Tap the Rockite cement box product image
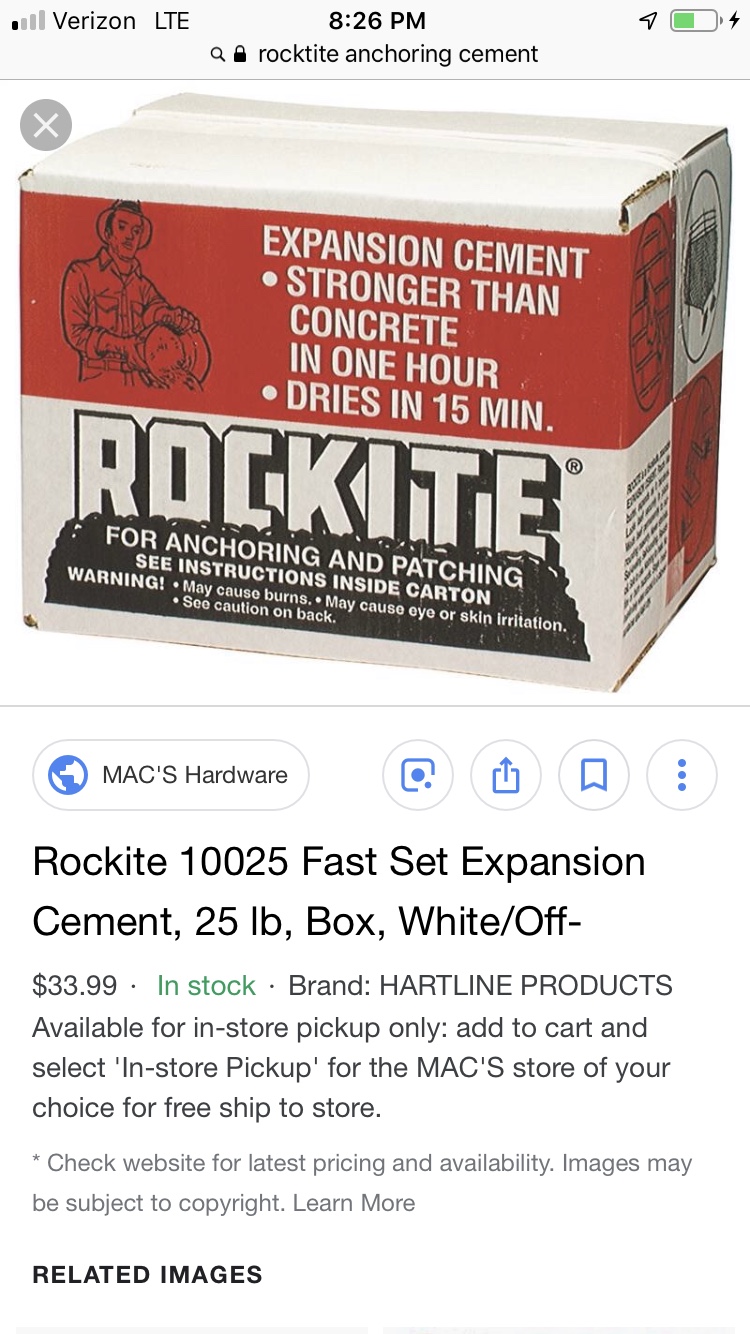This screenshot has height=1334, width=750. [375, 392]
